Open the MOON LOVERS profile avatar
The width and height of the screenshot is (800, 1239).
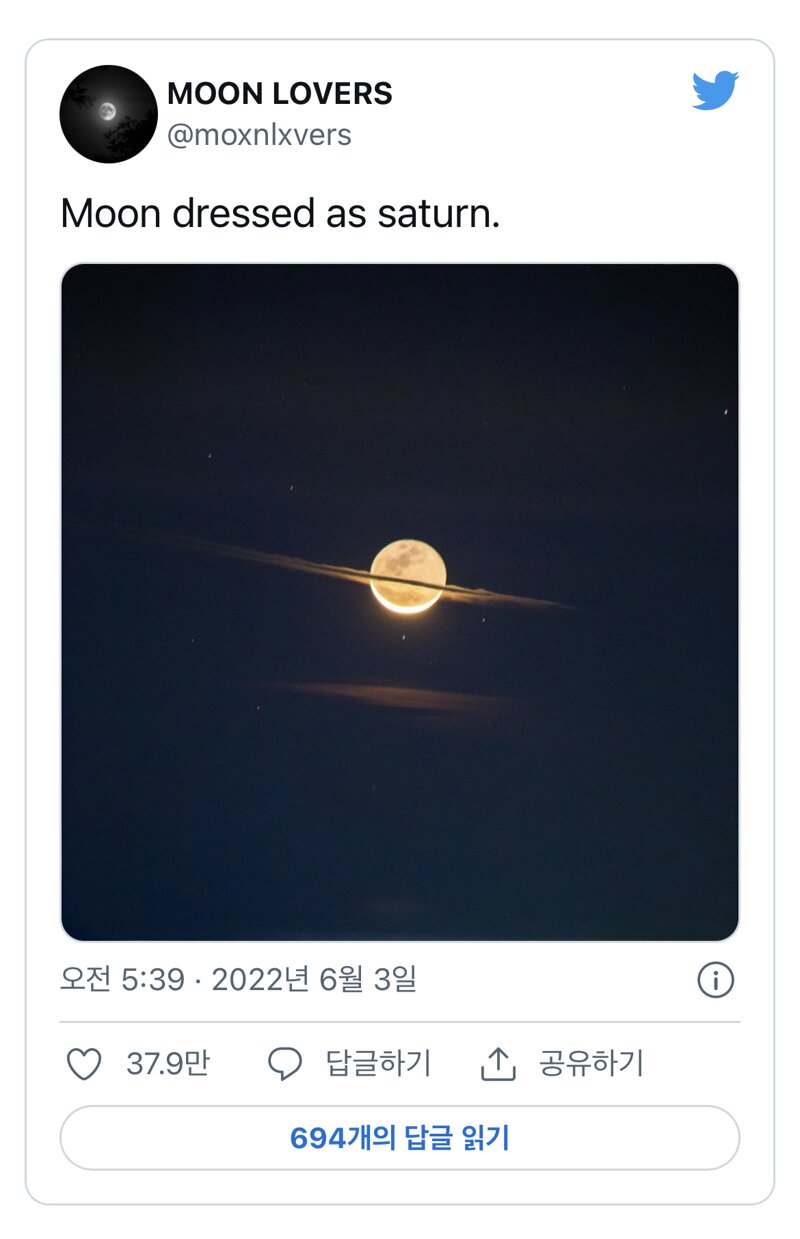[x=109, y=114]
